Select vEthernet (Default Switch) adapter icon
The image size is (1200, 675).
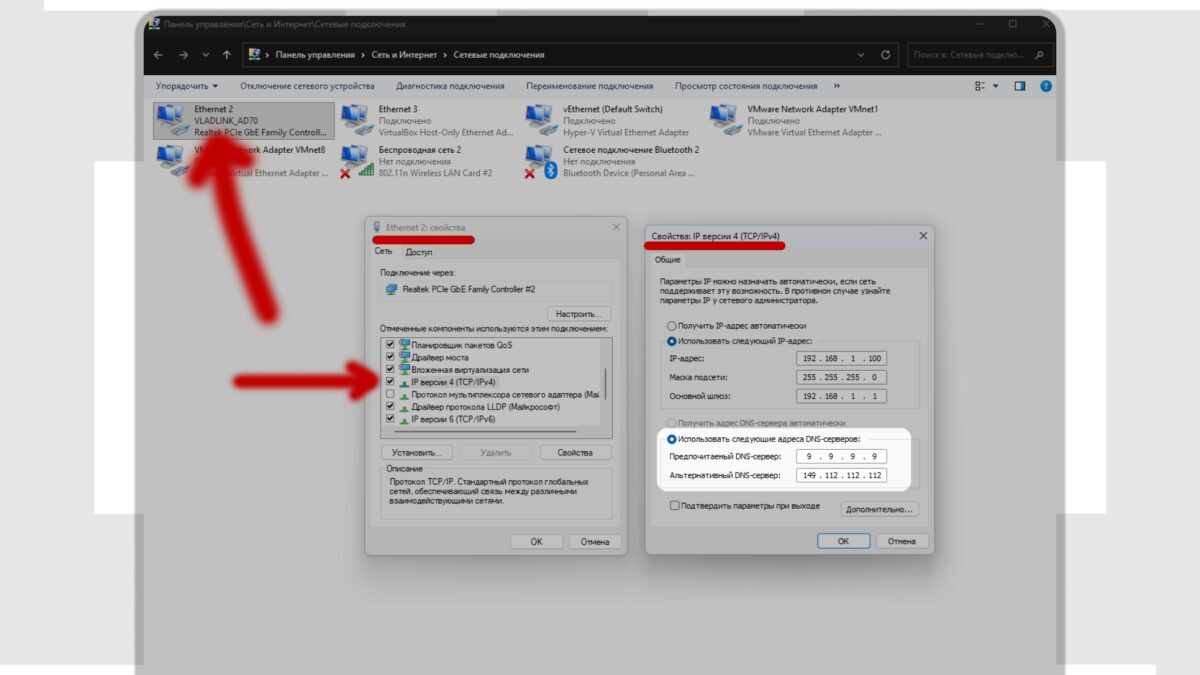[541, 119]
